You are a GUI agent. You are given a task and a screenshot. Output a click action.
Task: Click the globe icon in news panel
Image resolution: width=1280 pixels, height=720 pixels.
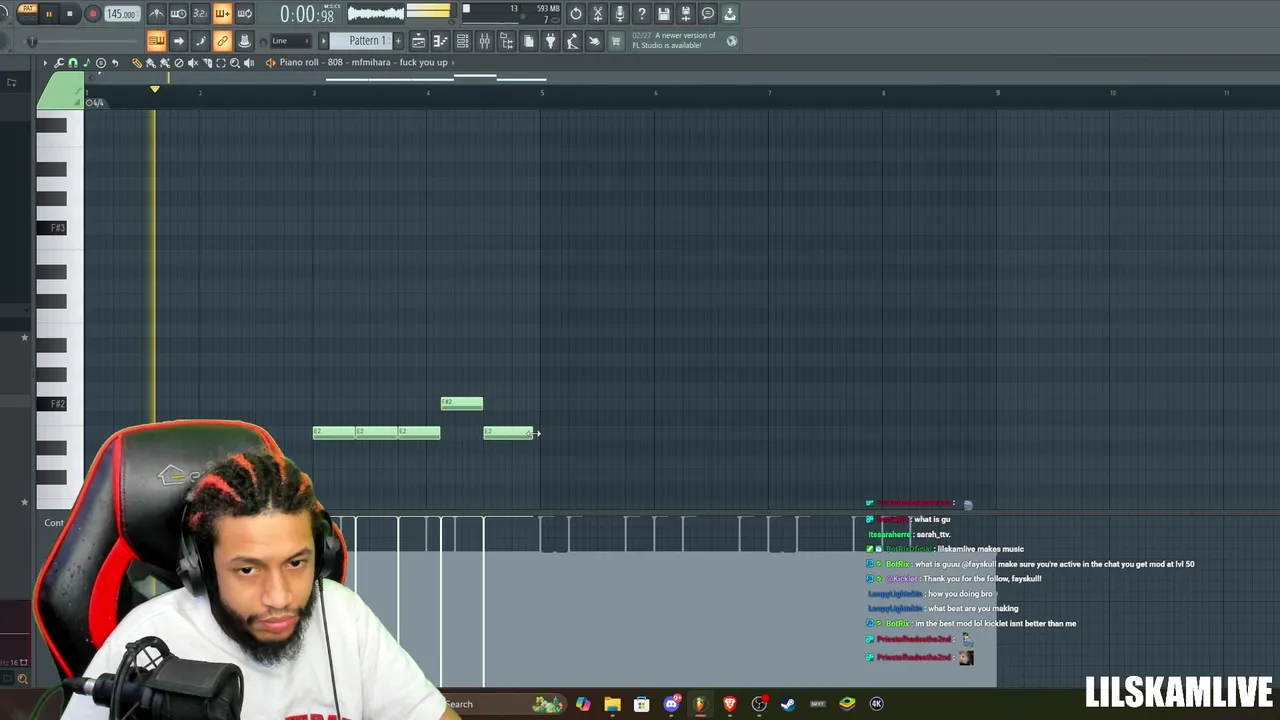point(732,41)
